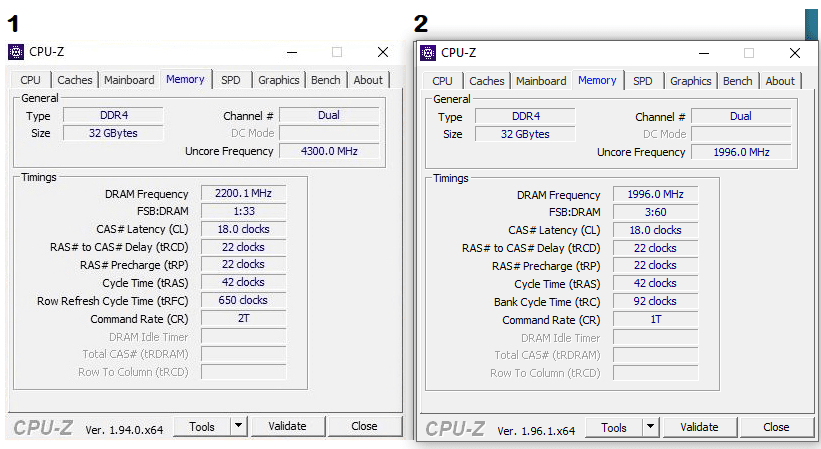Select the Memory tab in the Ver. 1.94 window
821x449 pixels.
tap(185, 79)
